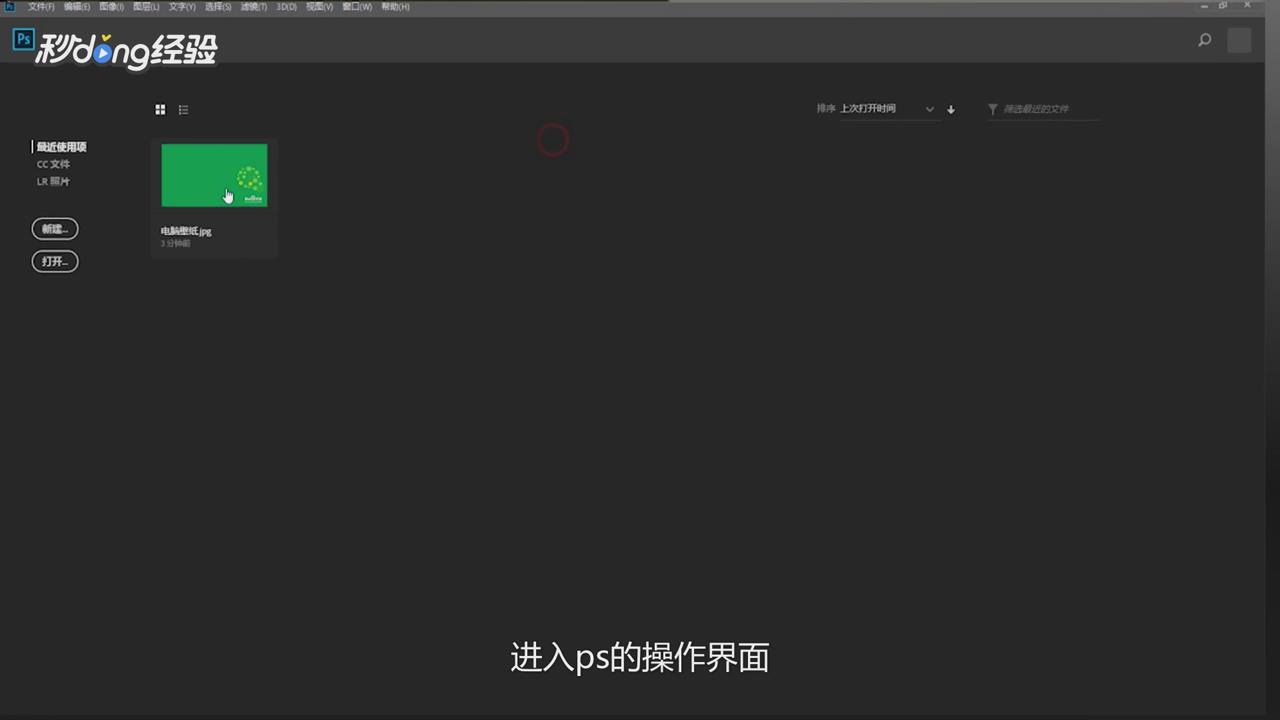Open the 选择(S) menu

click(x=218, y=7)
